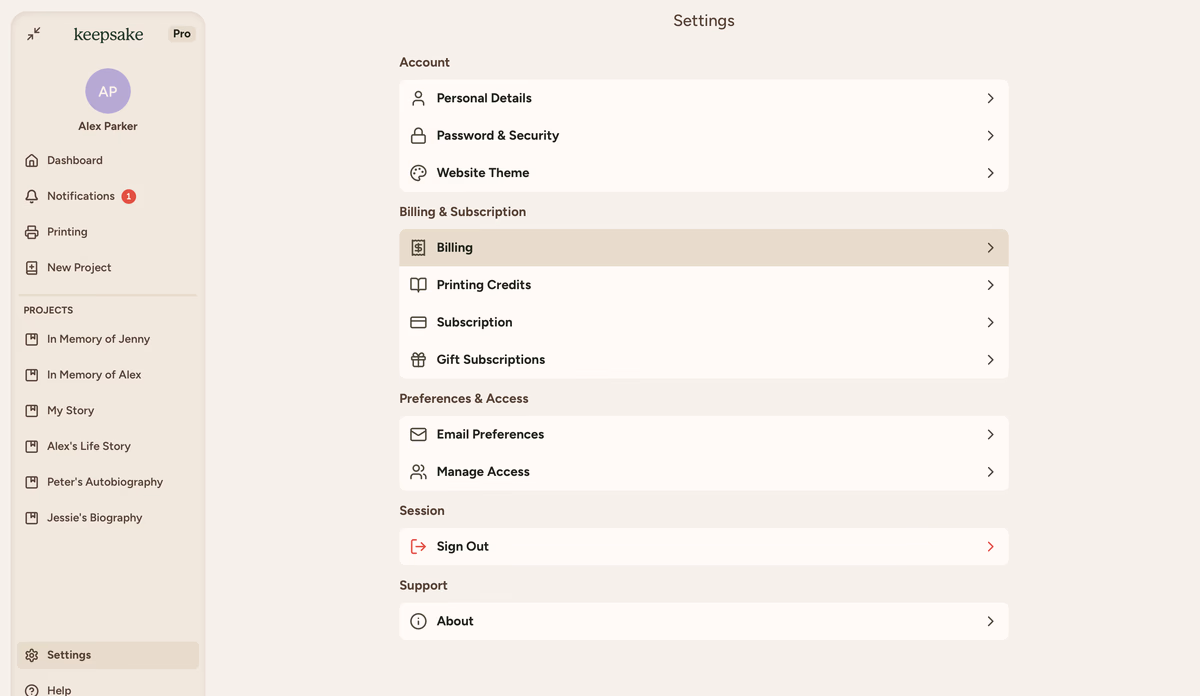This screenshot has height=696, width=1200.
Task: Click the palette icon for Website Theme
Action: (418, 173)
